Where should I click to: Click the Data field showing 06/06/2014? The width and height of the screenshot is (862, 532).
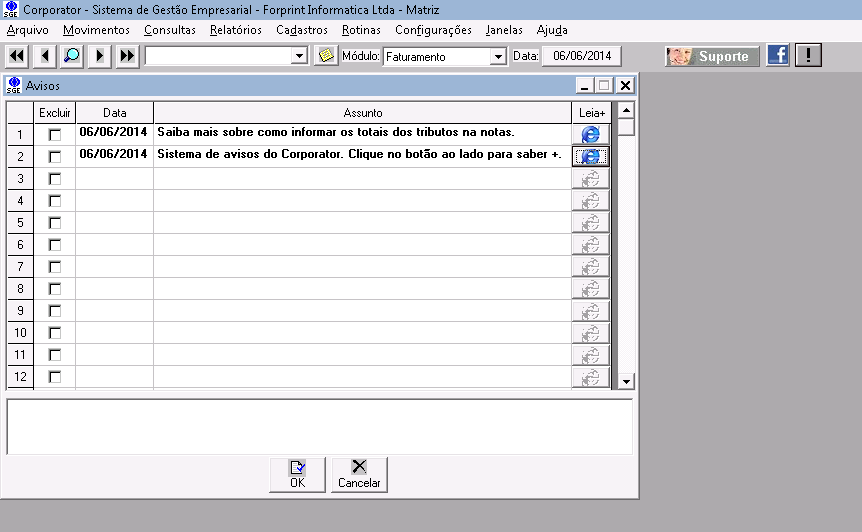(x=581, y=56)
